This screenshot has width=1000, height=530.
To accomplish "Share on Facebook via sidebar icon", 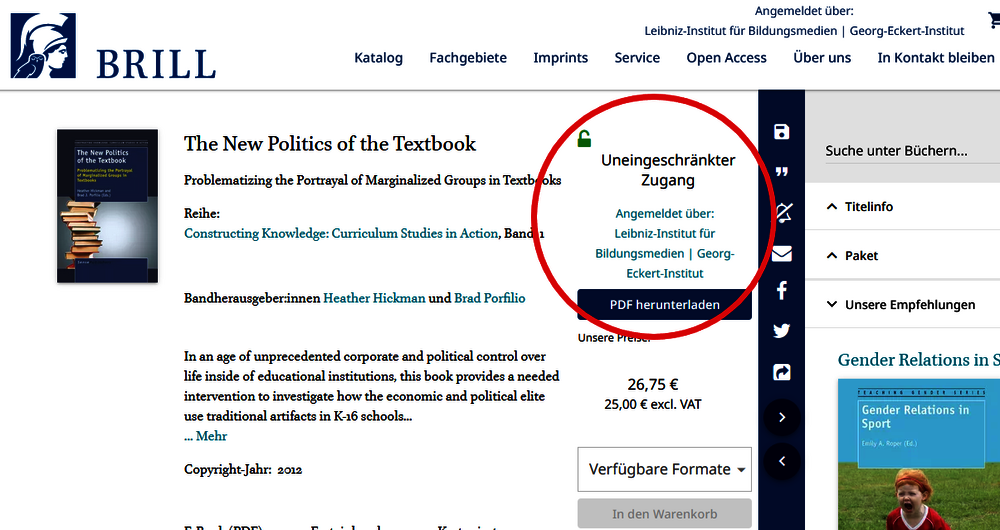I will [782, 291].
